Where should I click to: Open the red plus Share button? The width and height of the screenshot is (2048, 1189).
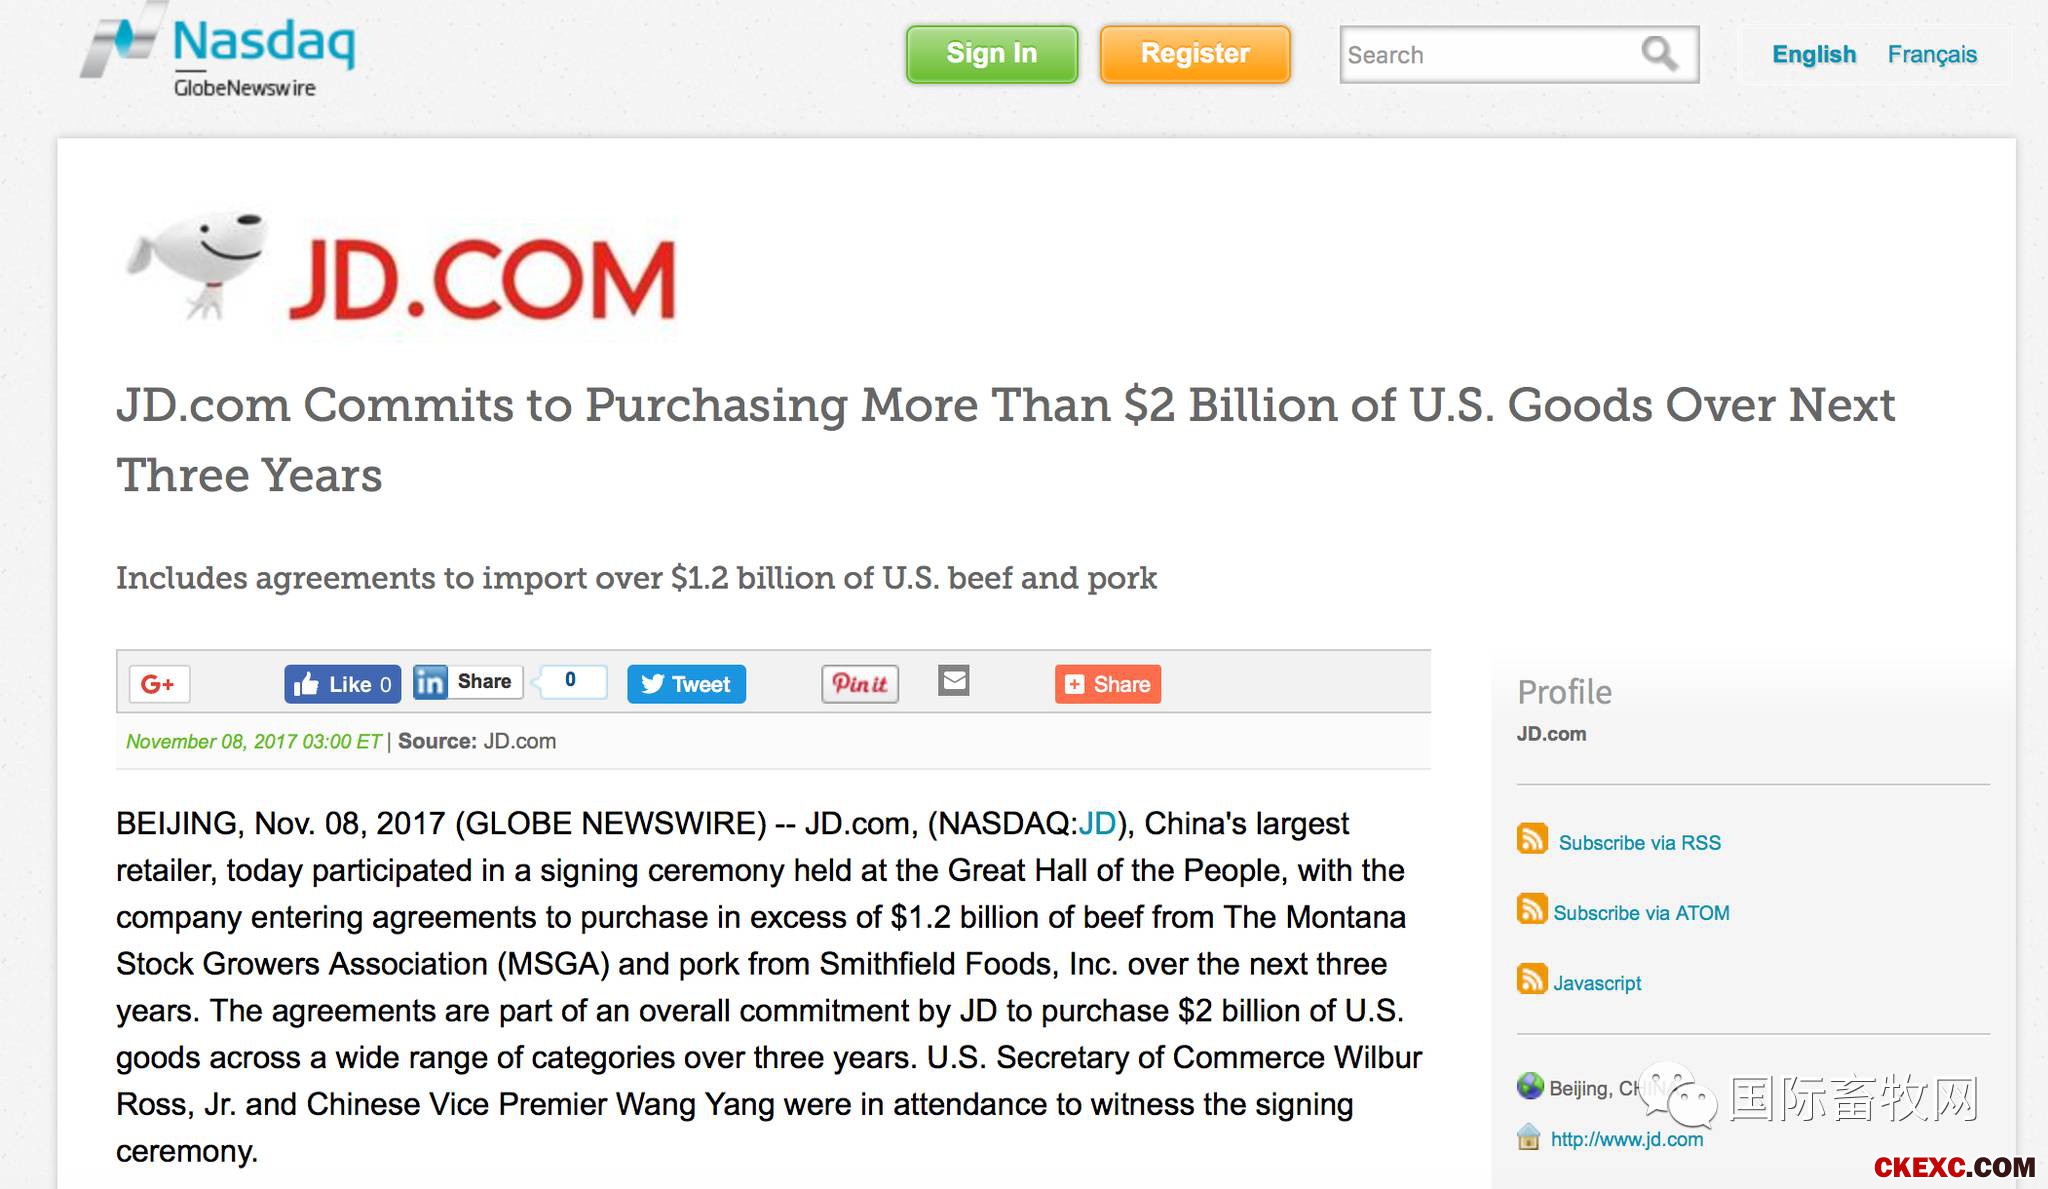pos(1108,684)
